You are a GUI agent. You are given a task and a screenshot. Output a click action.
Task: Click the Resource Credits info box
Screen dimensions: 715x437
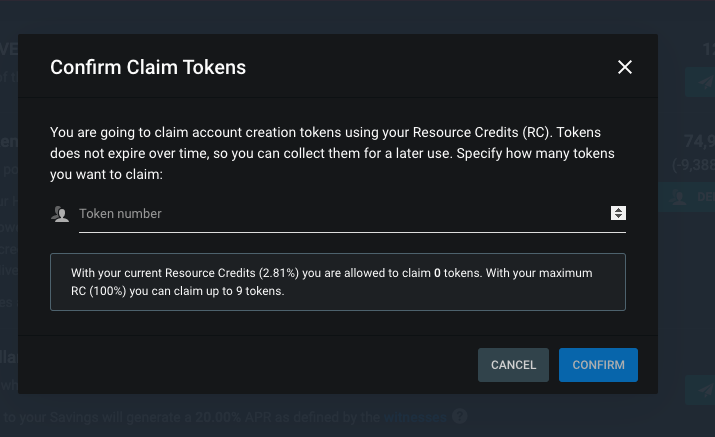coord(338,282)
